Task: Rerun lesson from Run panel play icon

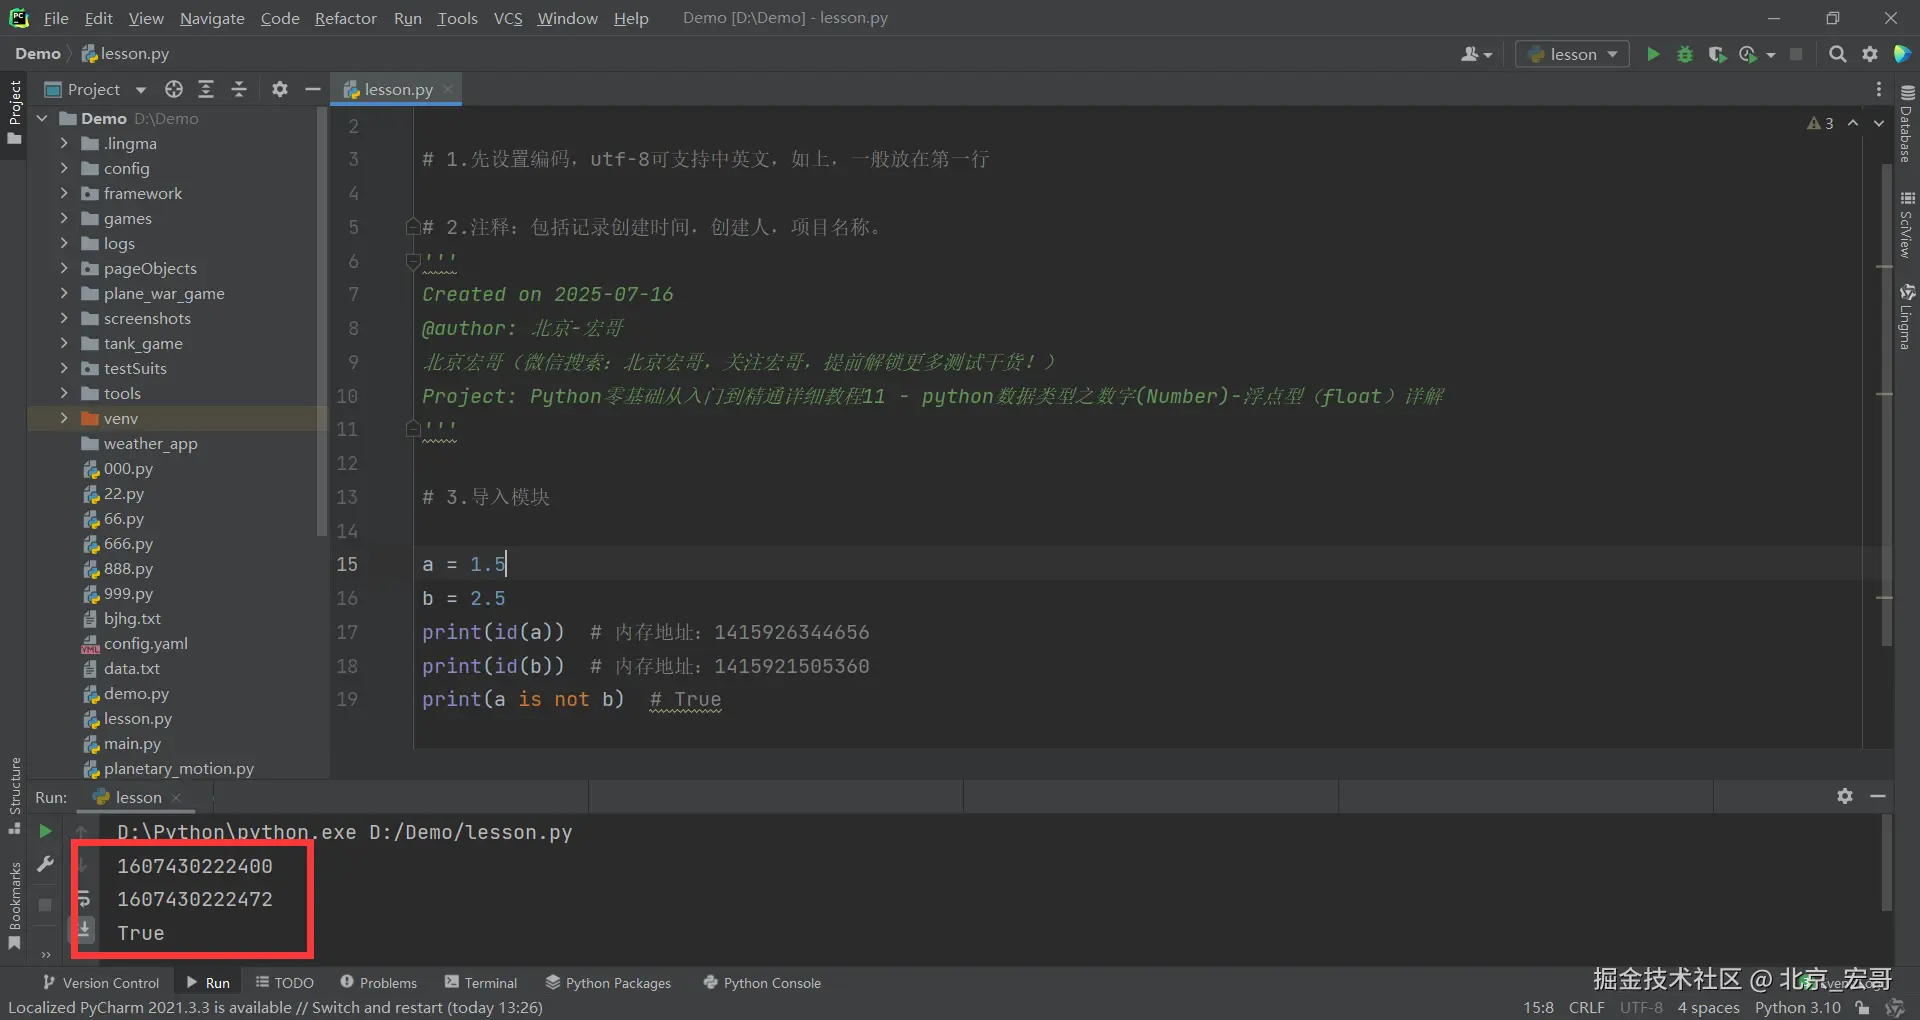Action: point(45,831)
